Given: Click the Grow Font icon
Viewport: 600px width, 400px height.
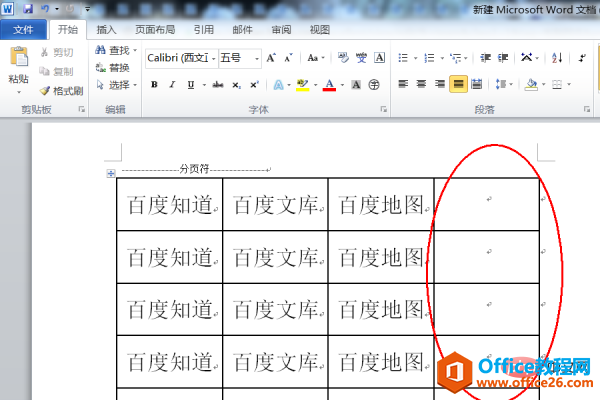Looking at the screenshot, I should 271,58.
